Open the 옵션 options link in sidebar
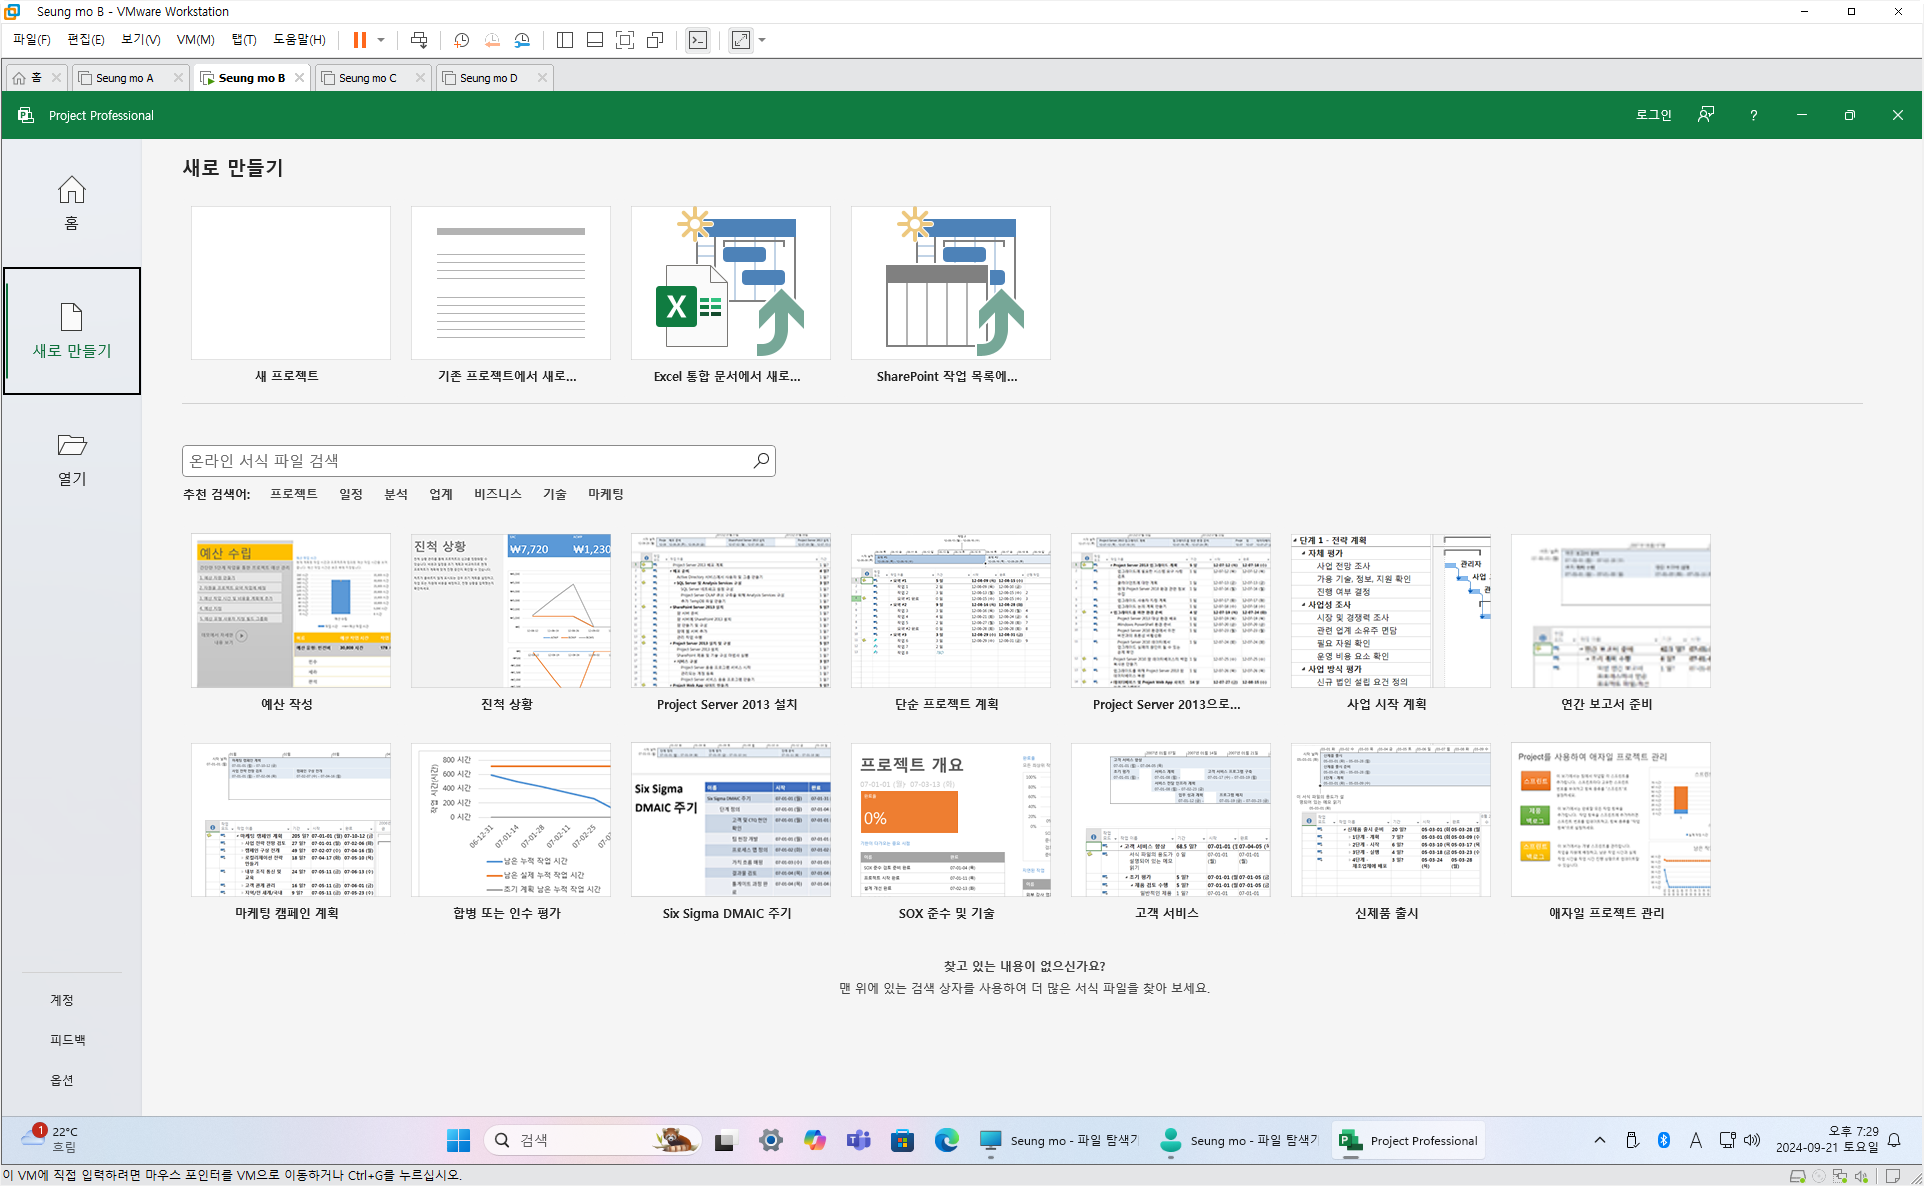 (x=62, y=1080)
